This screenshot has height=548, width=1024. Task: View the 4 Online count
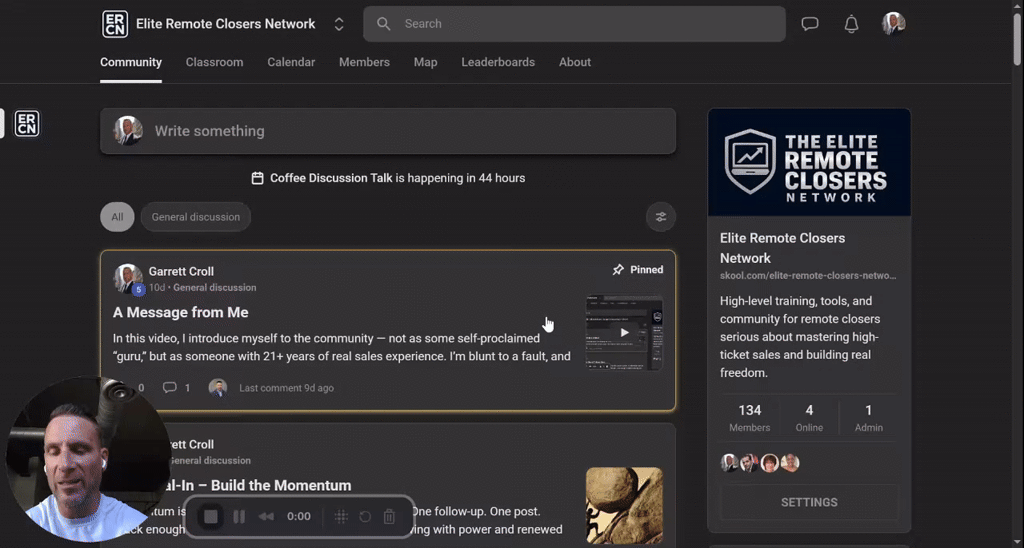[x=809, y=418]
